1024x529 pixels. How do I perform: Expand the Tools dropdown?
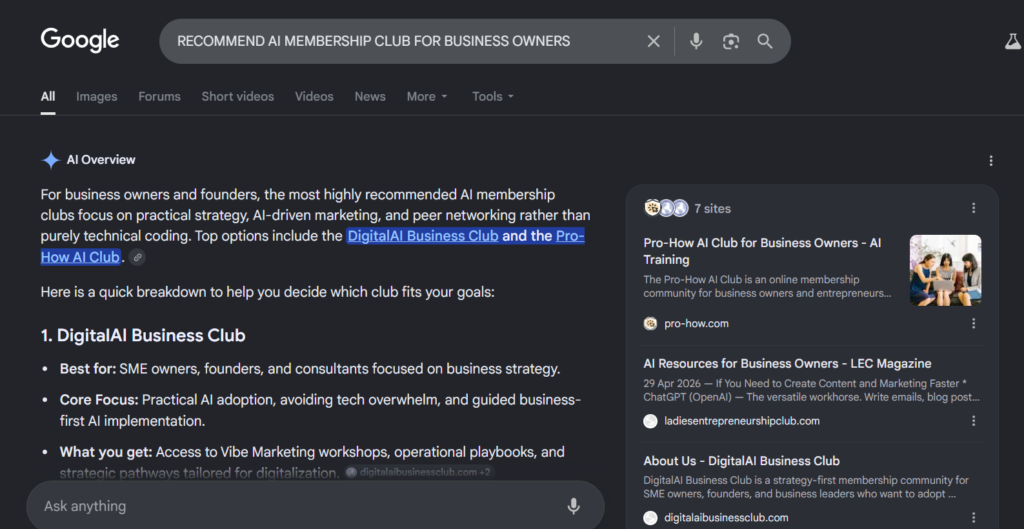coord(493,97)
